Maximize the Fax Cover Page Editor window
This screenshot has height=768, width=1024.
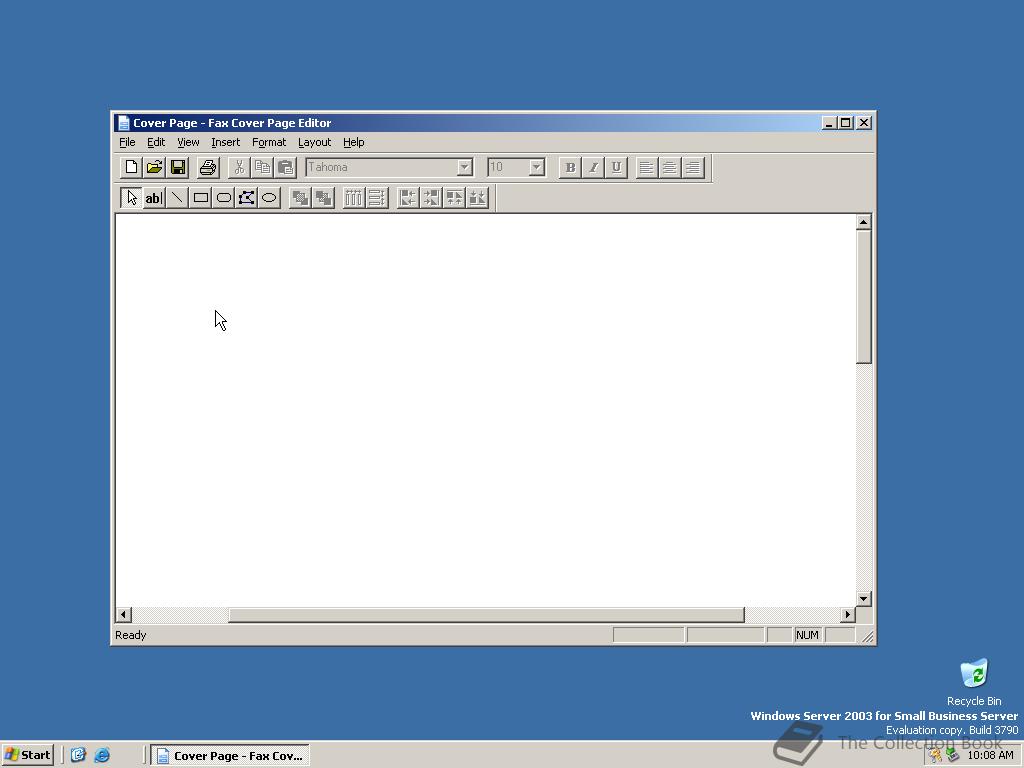[x=846, y=123]
